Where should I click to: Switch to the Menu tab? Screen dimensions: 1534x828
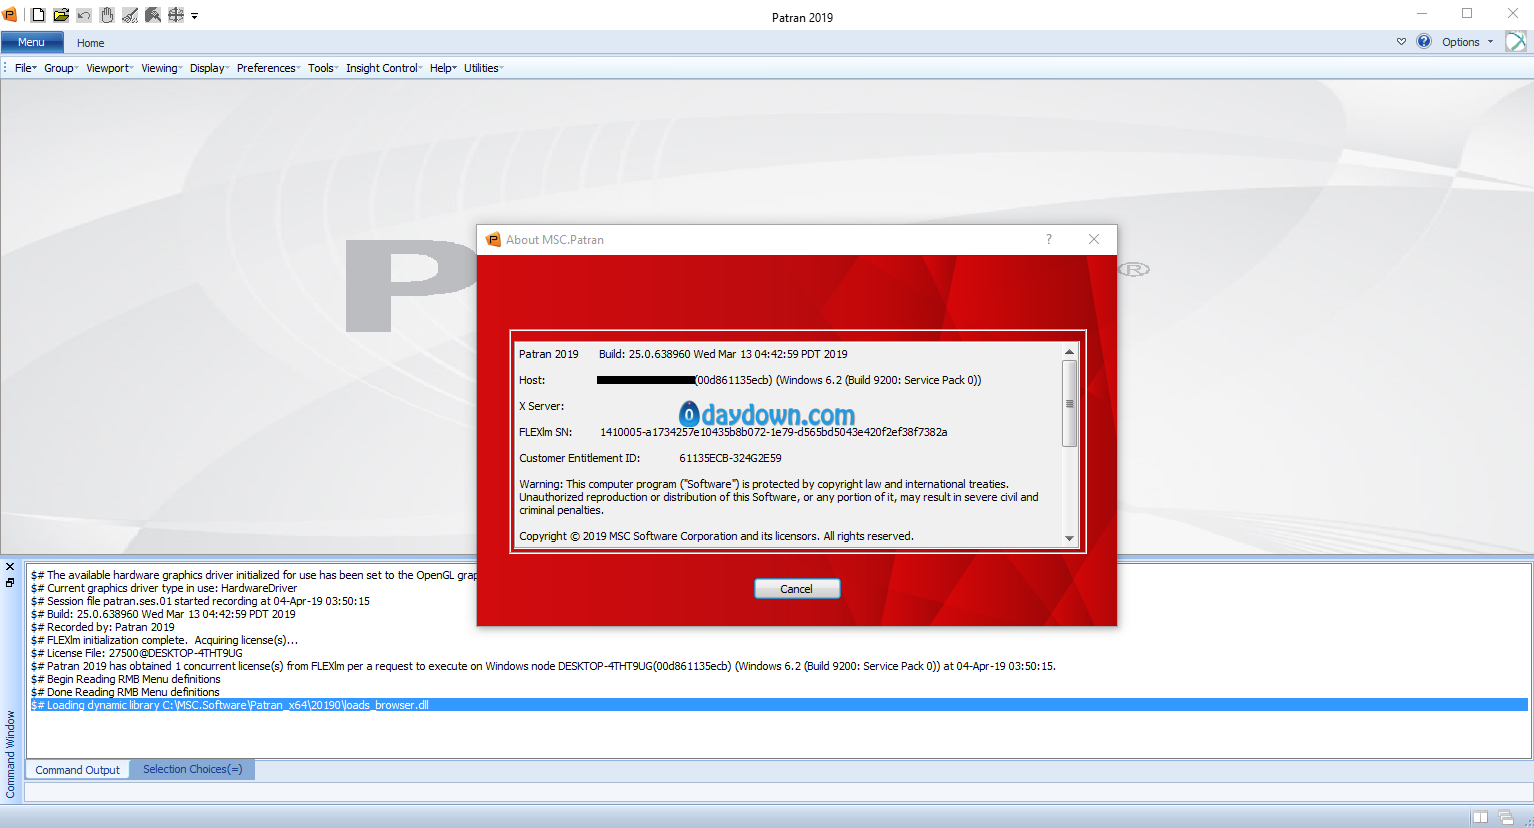(x=32, y=42)
